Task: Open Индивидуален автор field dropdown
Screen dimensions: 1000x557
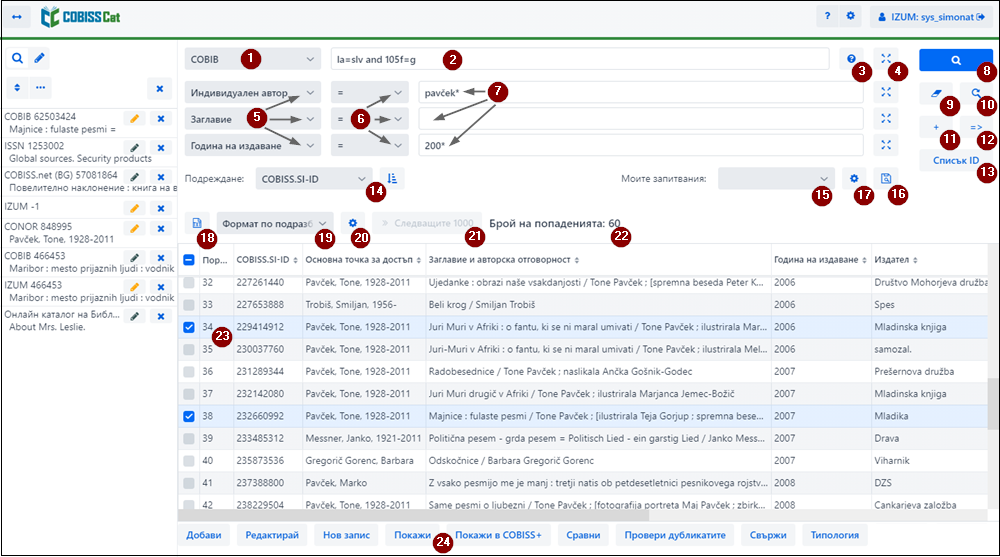Action: [x=253, y=93]
